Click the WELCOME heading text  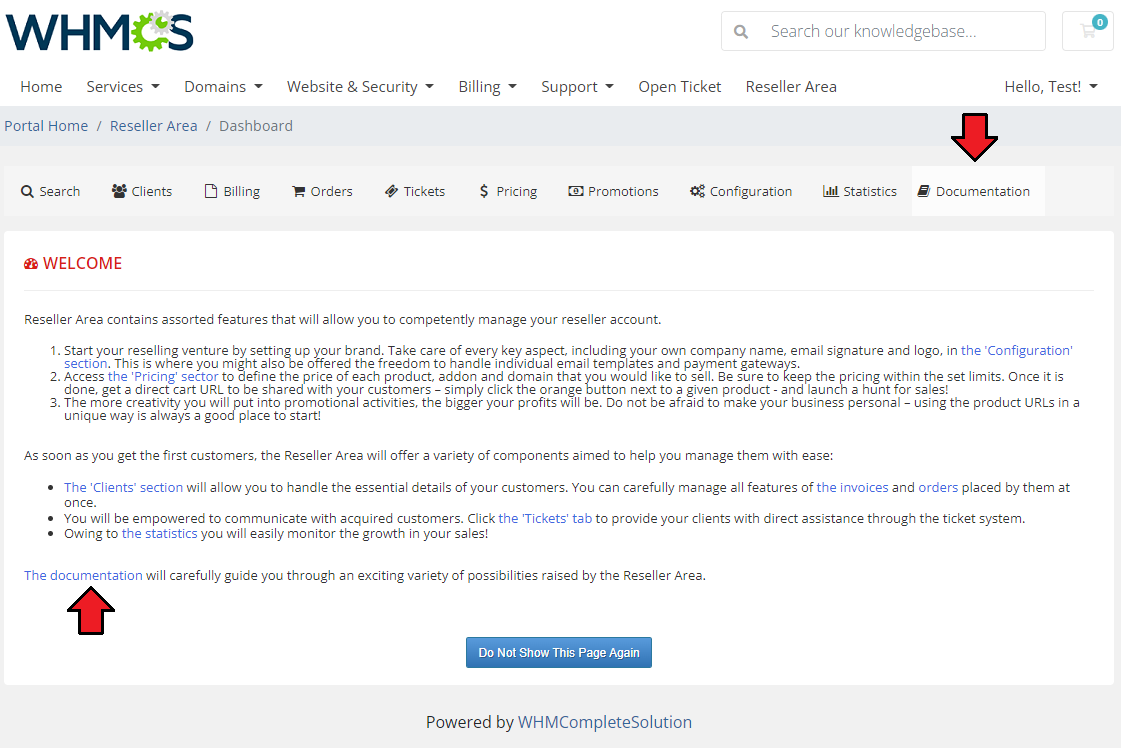pyautogui.click(x=83, y=263)
